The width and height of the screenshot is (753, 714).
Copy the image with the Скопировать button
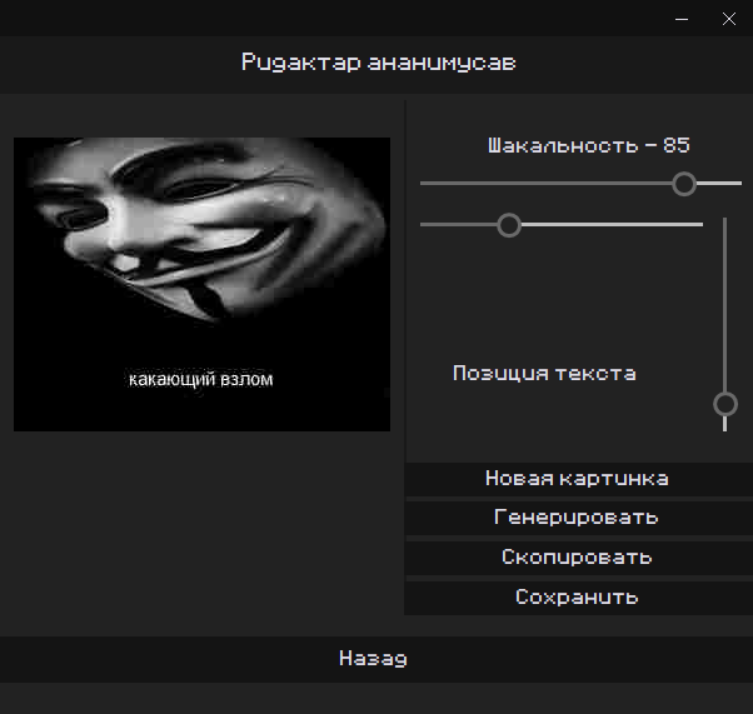[x=578, y=558]
